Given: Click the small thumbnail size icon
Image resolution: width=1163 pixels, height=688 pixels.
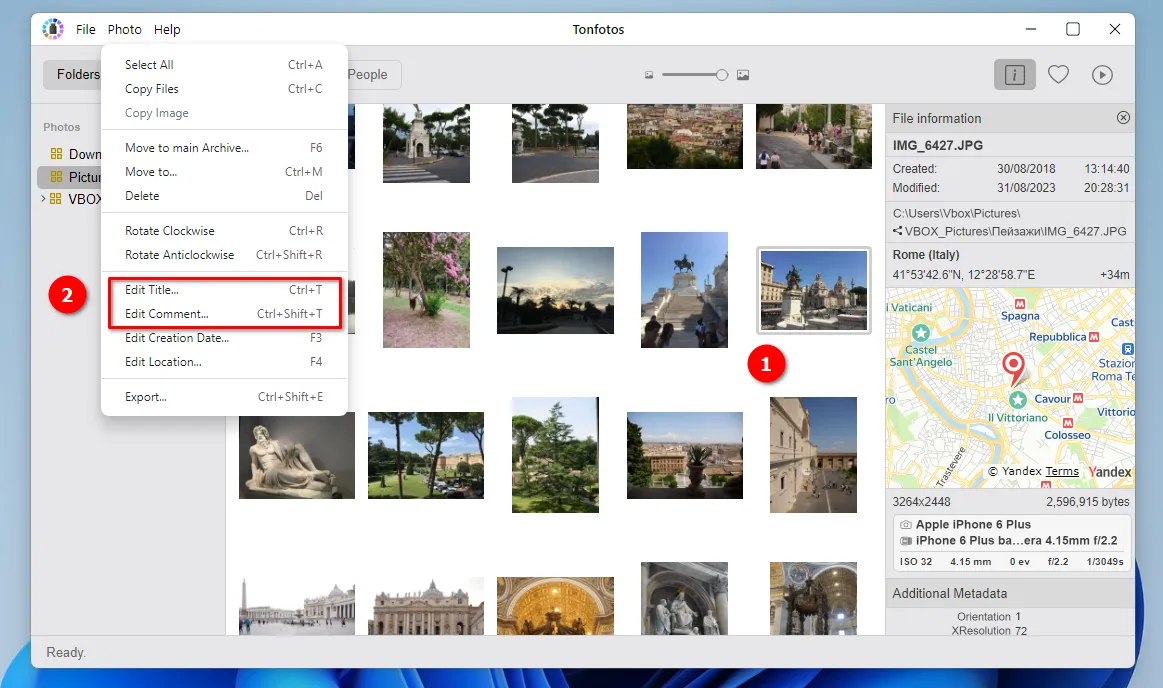Looking at the screenshot, I should tap(649, 75).
